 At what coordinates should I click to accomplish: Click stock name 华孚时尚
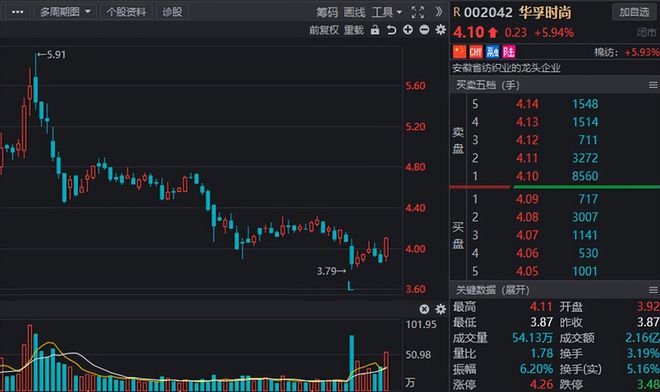click(x=545, y=12)
